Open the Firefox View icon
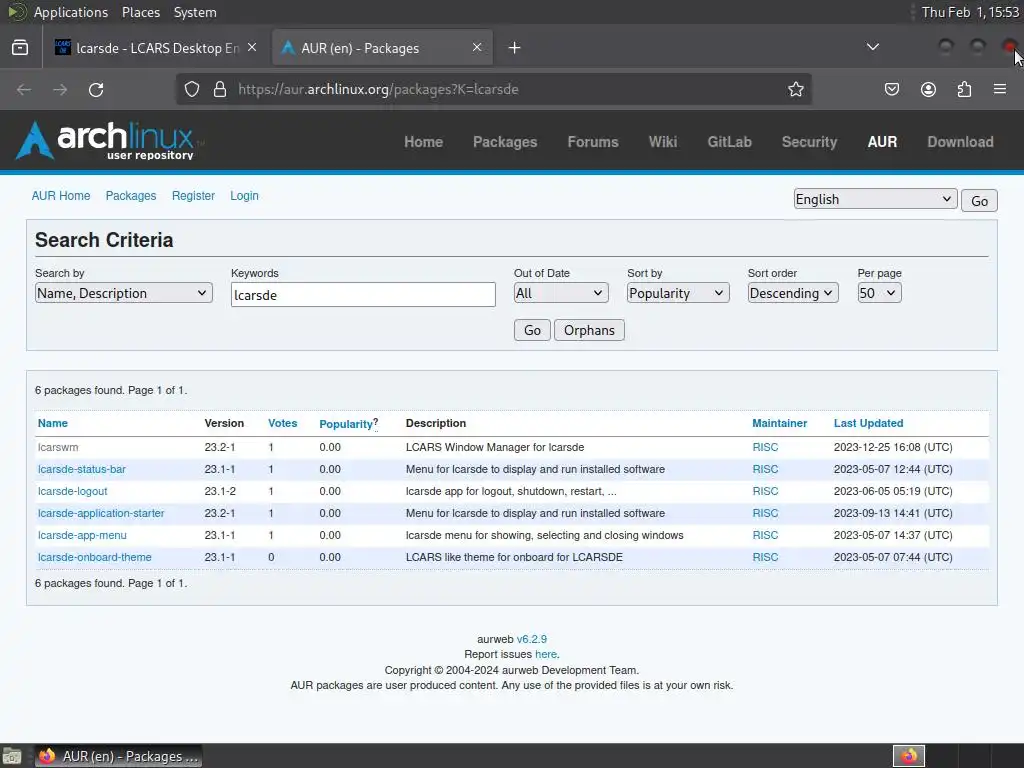Image resolution: width=1024 pixels, height=768 pixels. 20,48
